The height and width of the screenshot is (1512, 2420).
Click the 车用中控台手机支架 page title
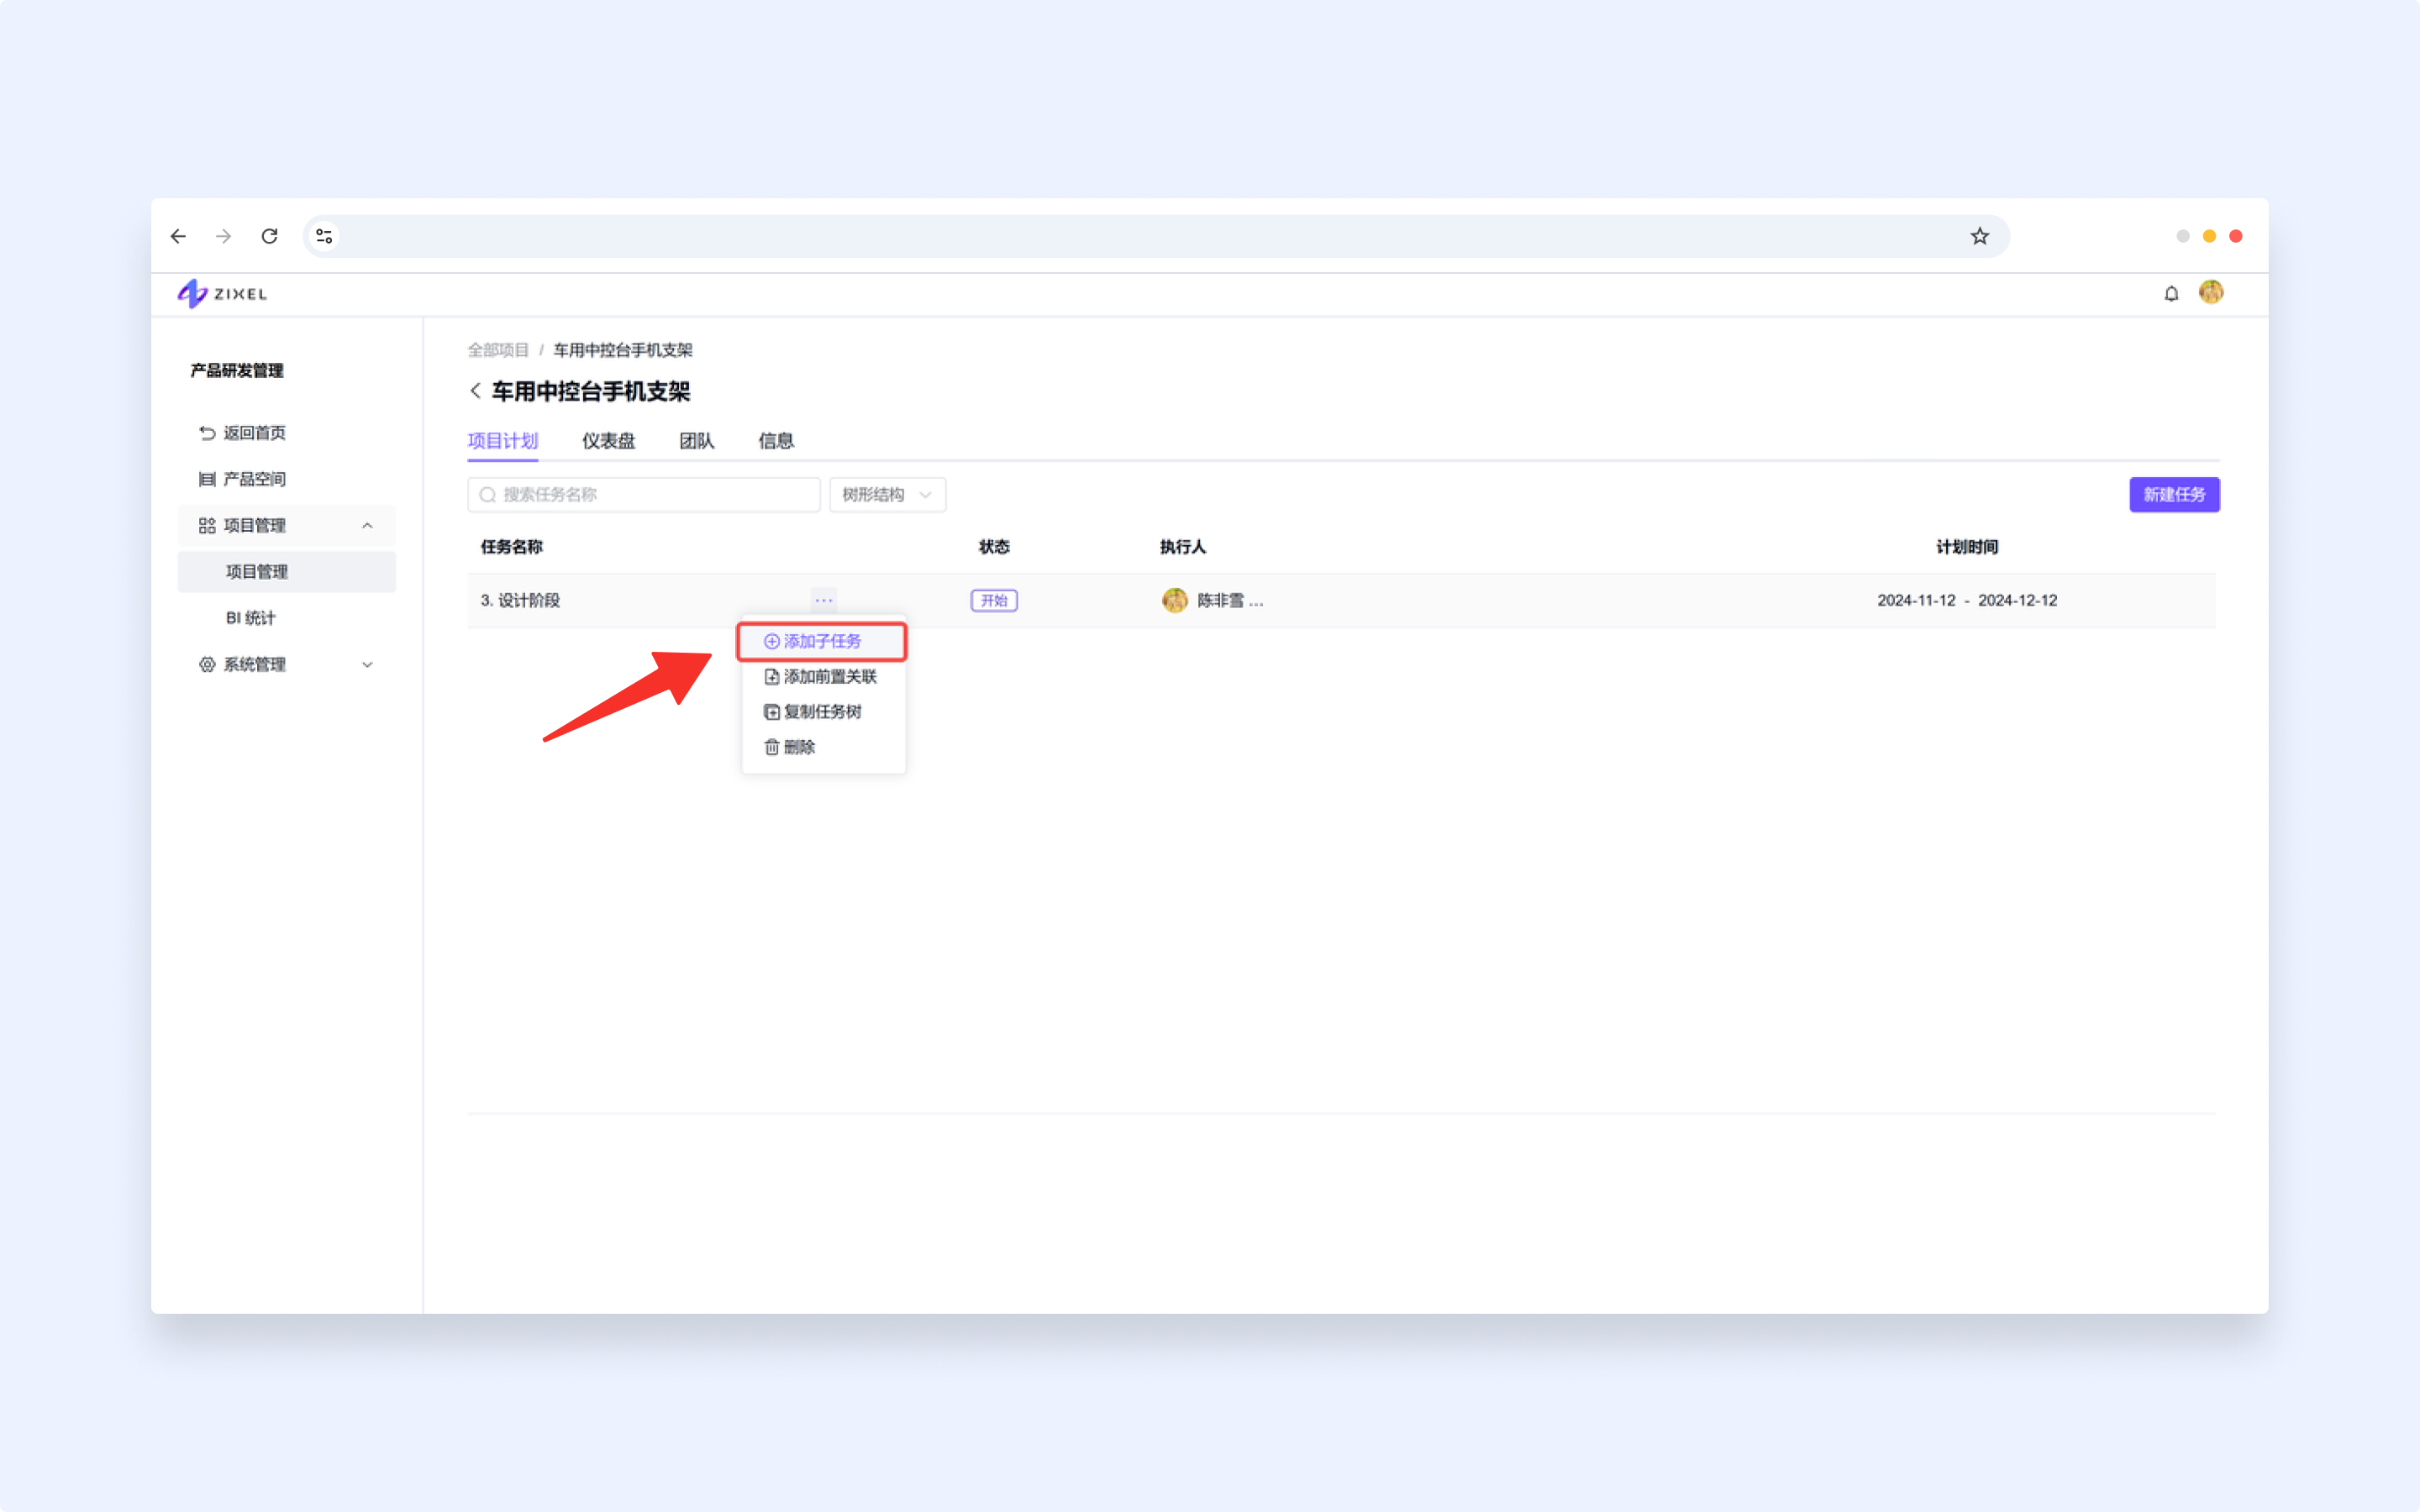591,391
